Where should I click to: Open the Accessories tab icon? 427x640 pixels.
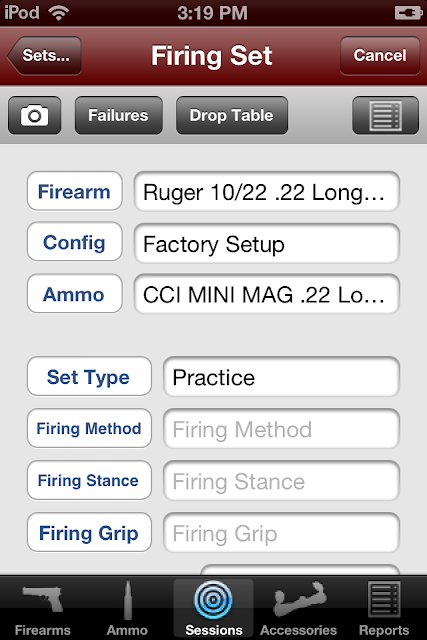point(298,599)
